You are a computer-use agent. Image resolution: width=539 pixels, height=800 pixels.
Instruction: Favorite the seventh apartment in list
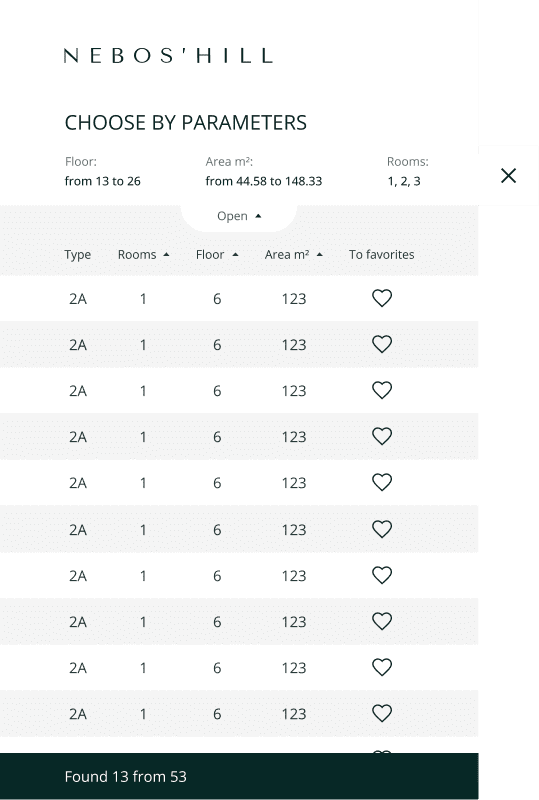[x=382, y=575]
